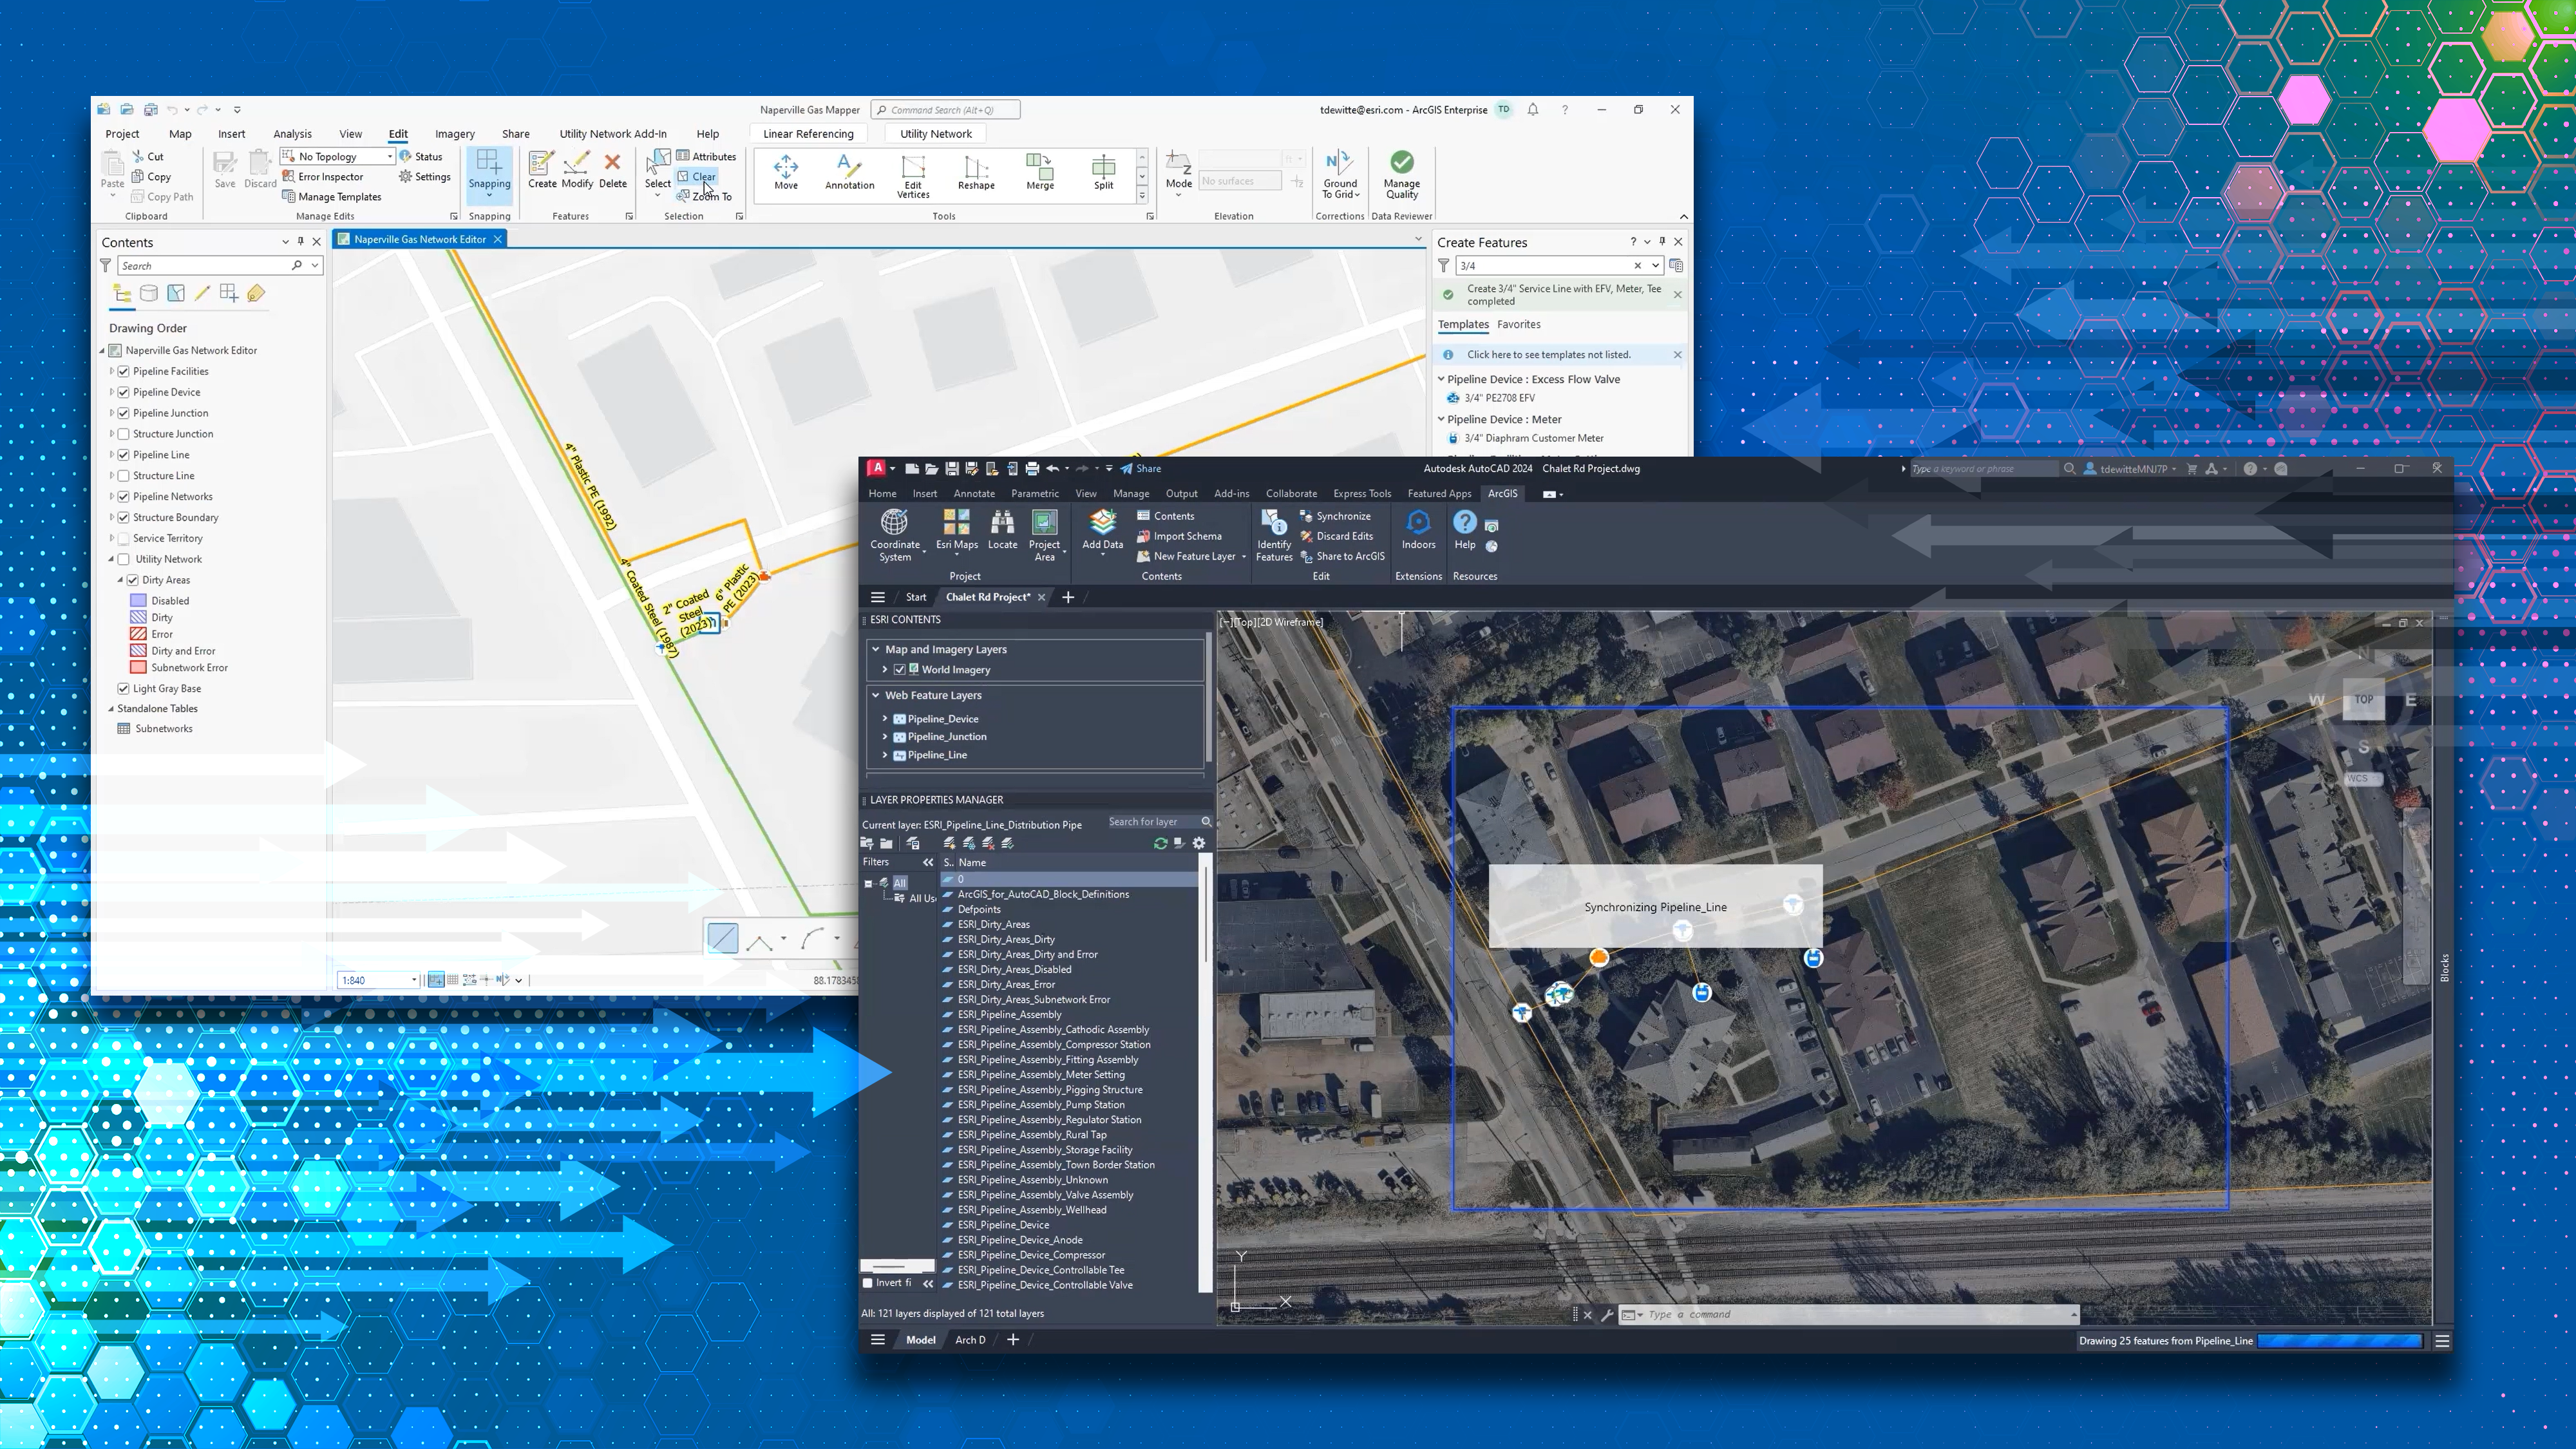Select the Reshape tool
This screenshot has height=1449, width=2576.
point(976,172)
